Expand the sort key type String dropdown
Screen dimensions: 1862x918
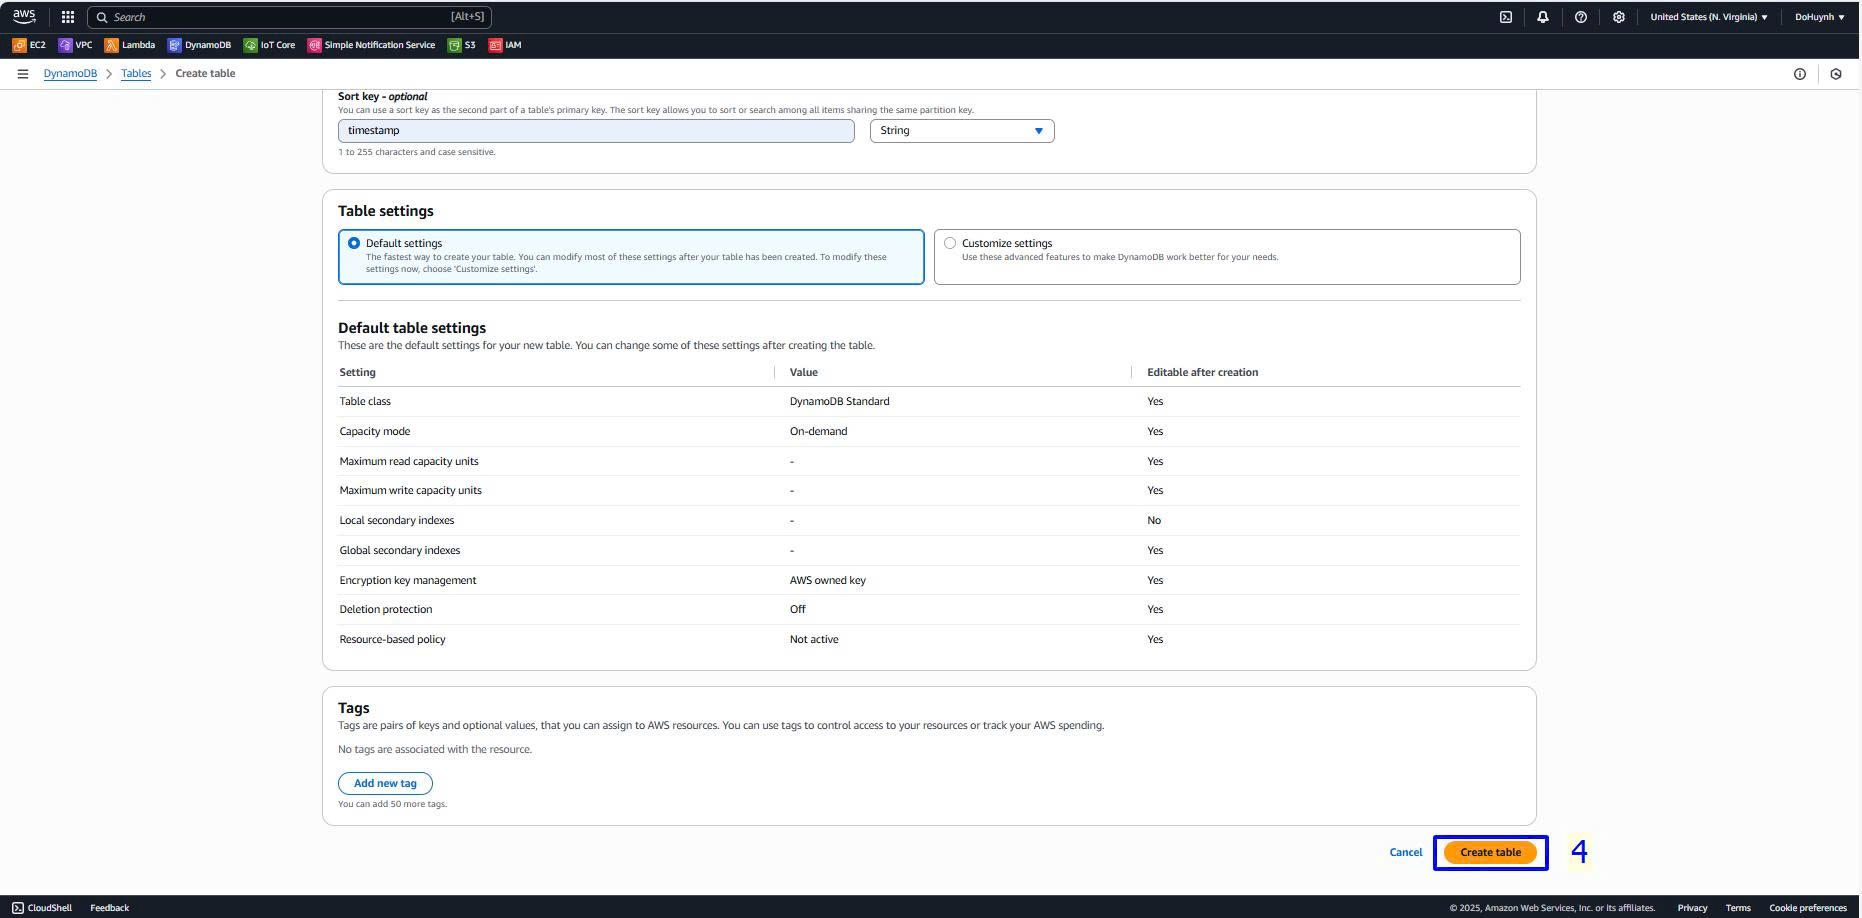[x=961, y=131]
